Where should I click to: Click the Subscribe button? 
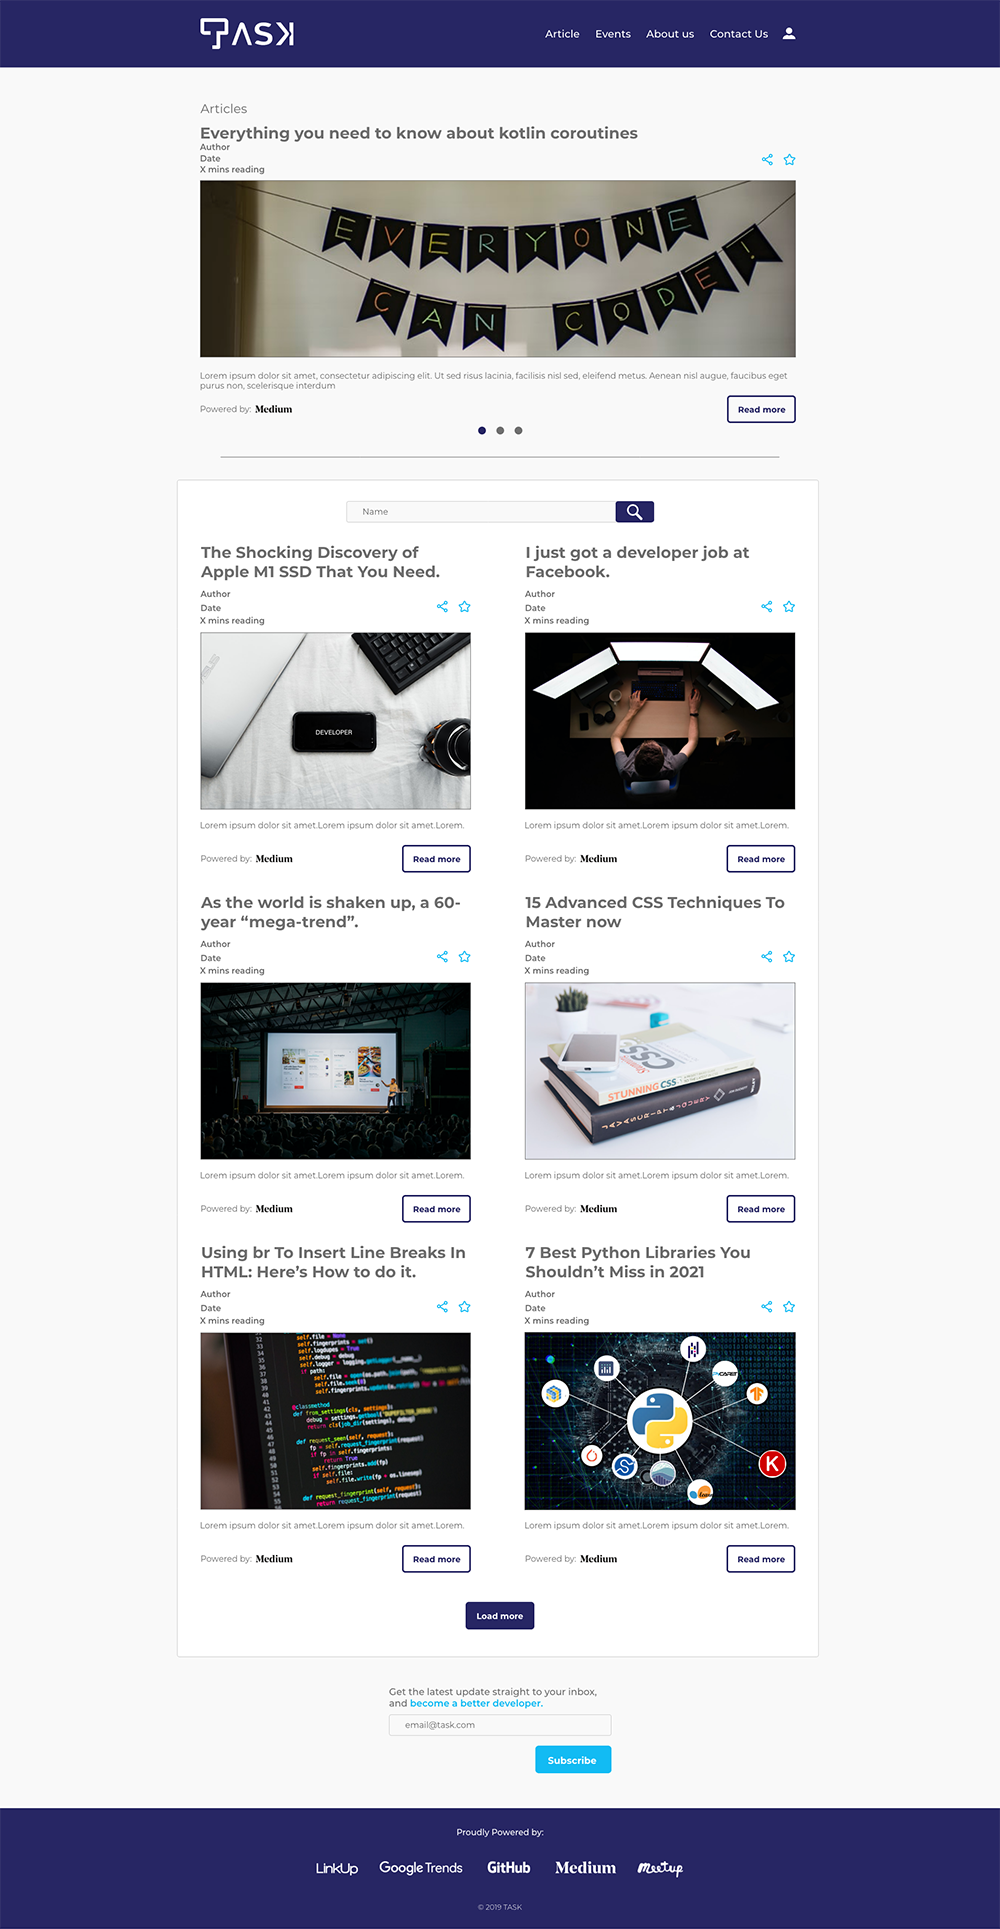[573, 1760]
